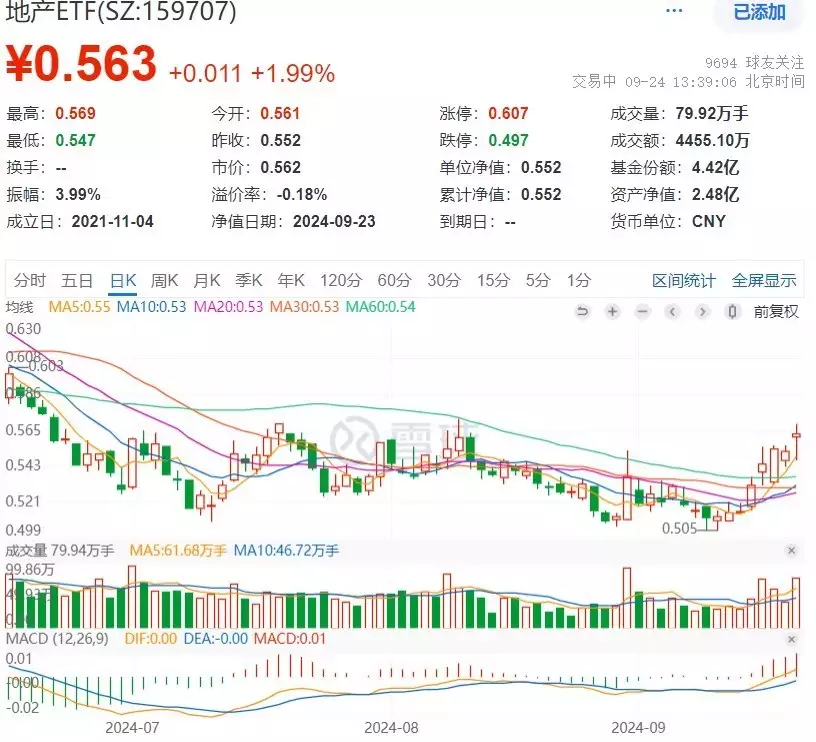Move chart left with the chevron icon
Image resolution: width=816 pixels, height=742 pixels.
[672, 312]
